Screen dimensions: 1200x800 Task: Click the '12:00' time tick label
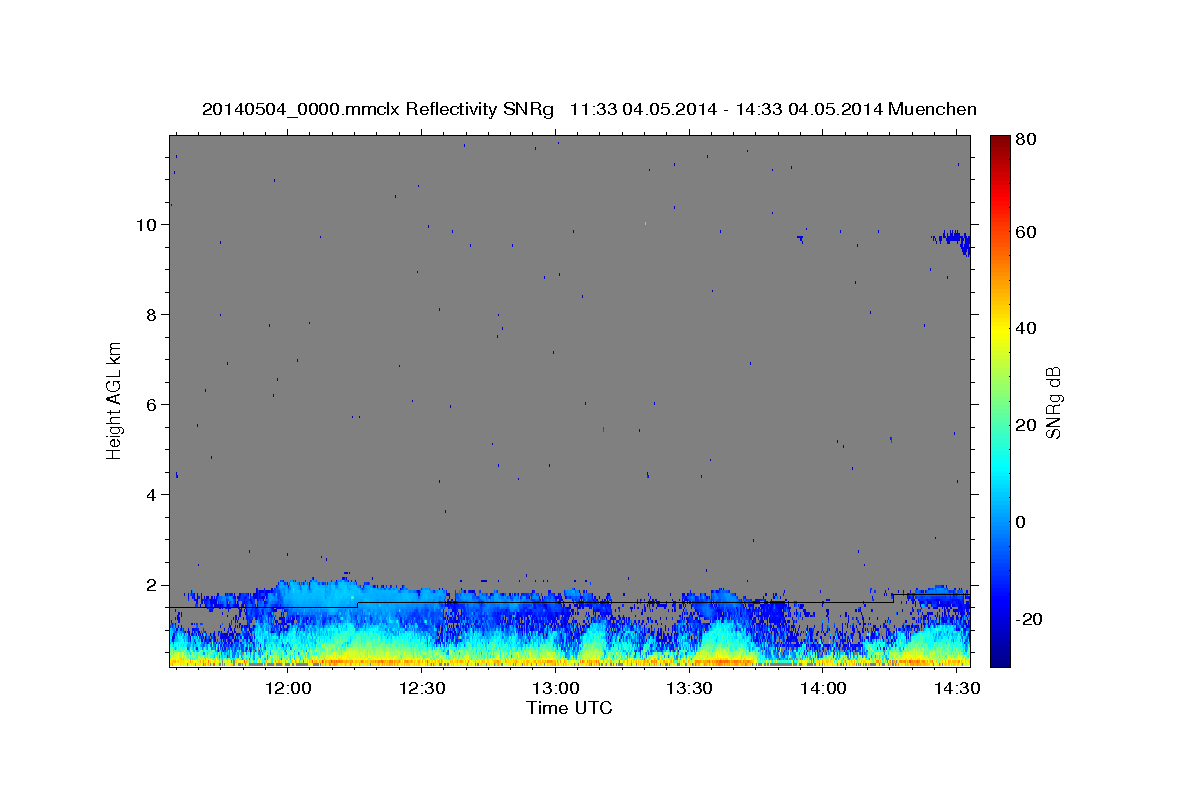tap(289, 689)
